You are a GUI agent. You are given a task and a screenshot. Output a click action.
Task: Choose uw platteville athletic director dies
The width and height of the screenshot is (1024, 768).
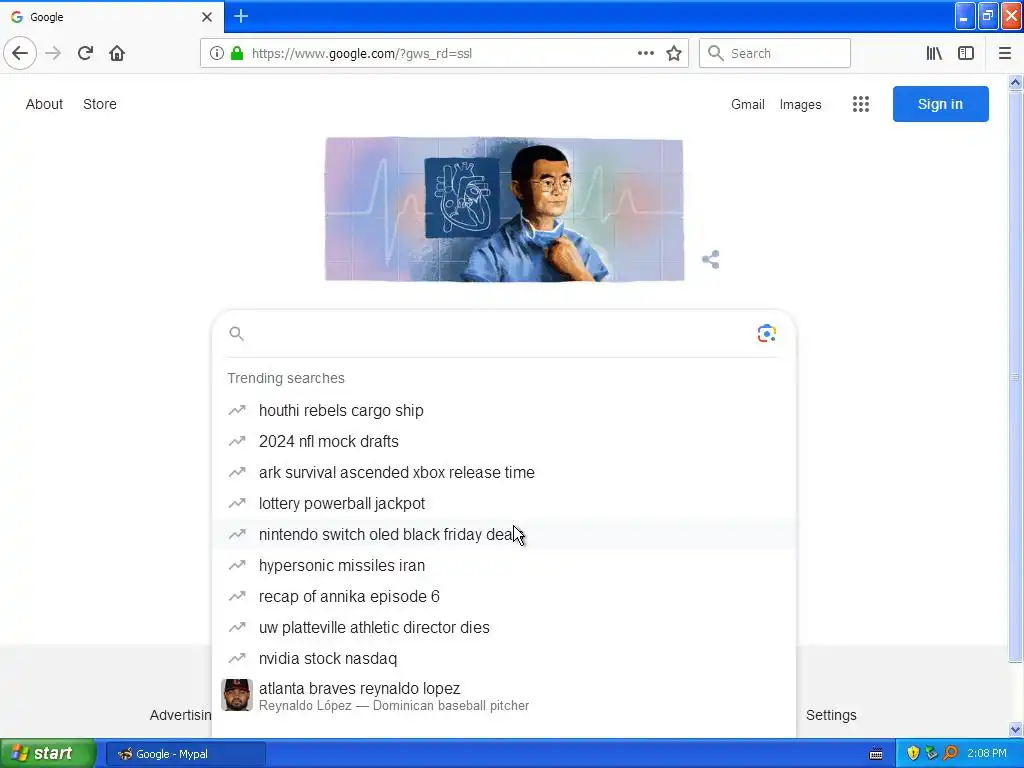(x=504, y=627)
